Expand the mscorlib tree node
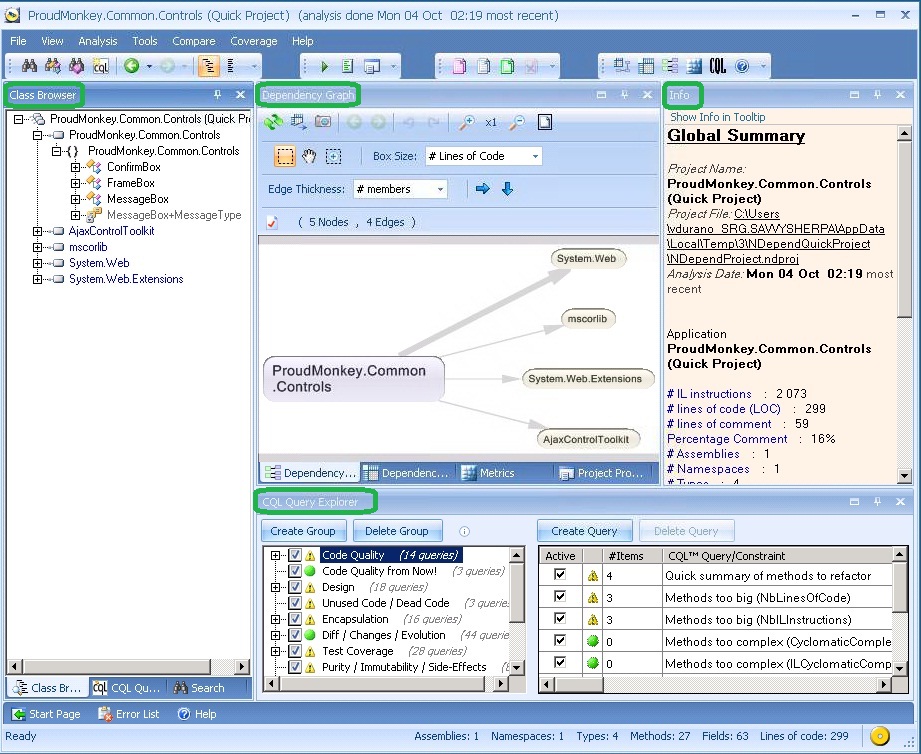 [x=38, y=247]
